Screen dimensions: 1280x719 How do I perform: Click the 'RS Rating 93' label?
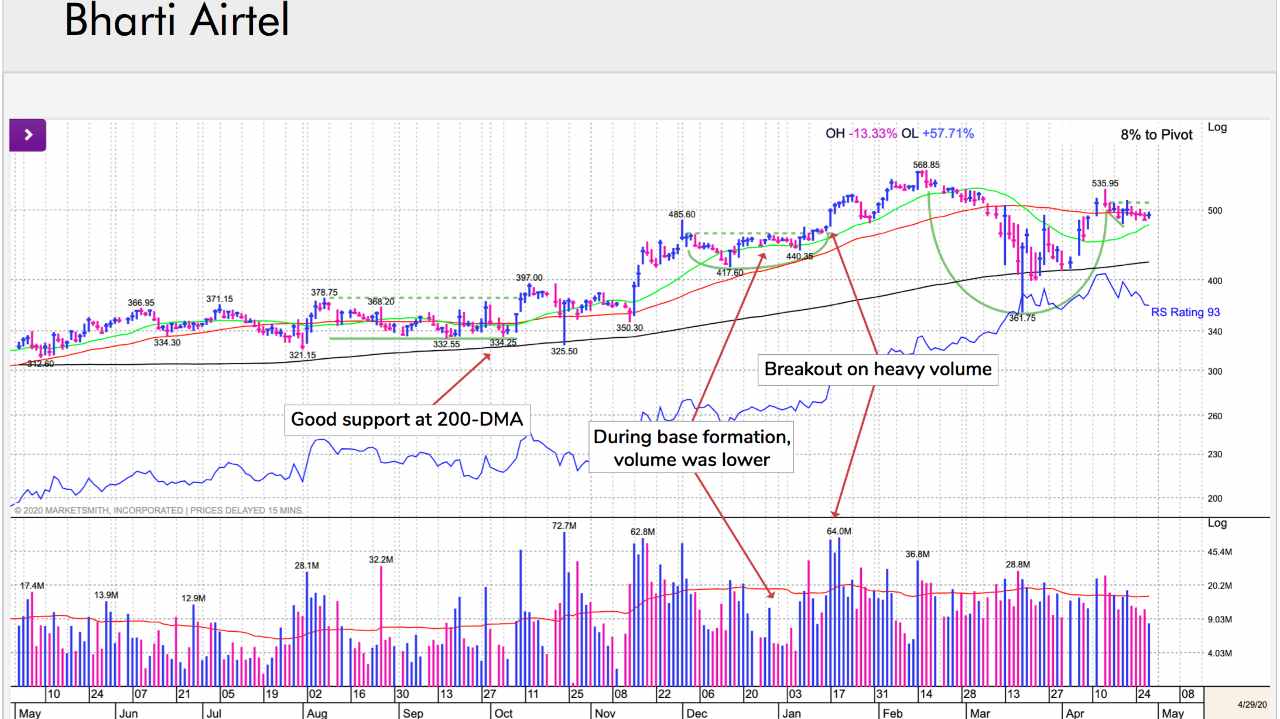click(x=1185, y=312)
